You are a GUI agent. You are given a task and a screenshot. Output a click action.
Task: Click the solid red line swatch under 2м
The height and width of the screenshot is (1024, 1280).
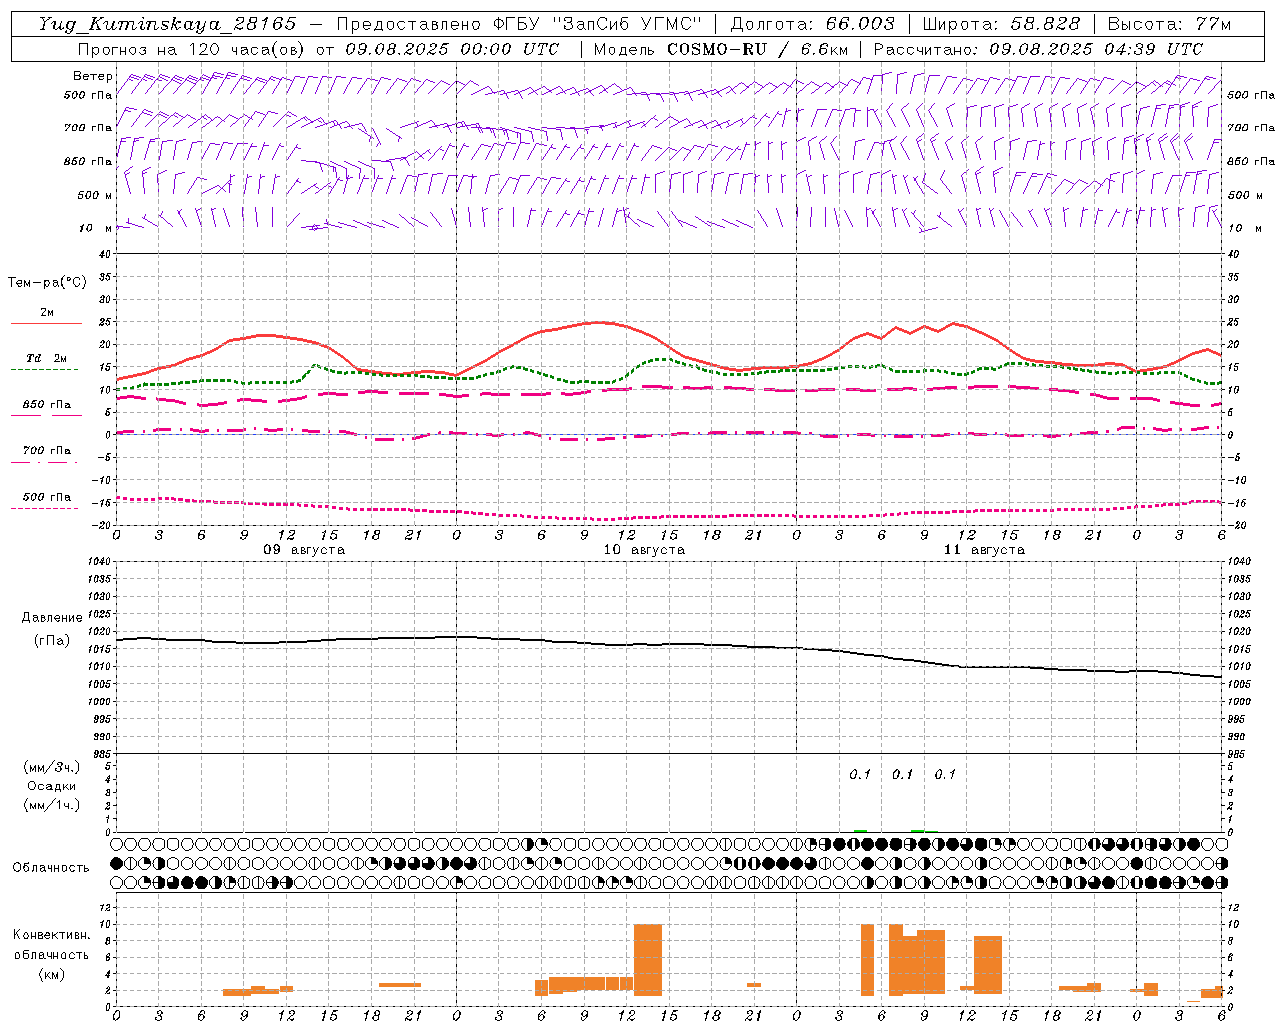[x=46, y=323]
